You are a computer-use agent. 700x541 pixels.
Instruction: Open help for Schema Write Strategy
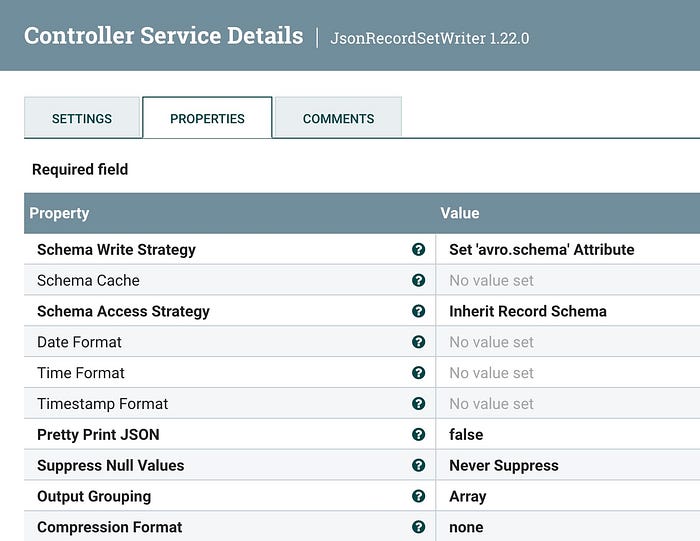point(418,250)
